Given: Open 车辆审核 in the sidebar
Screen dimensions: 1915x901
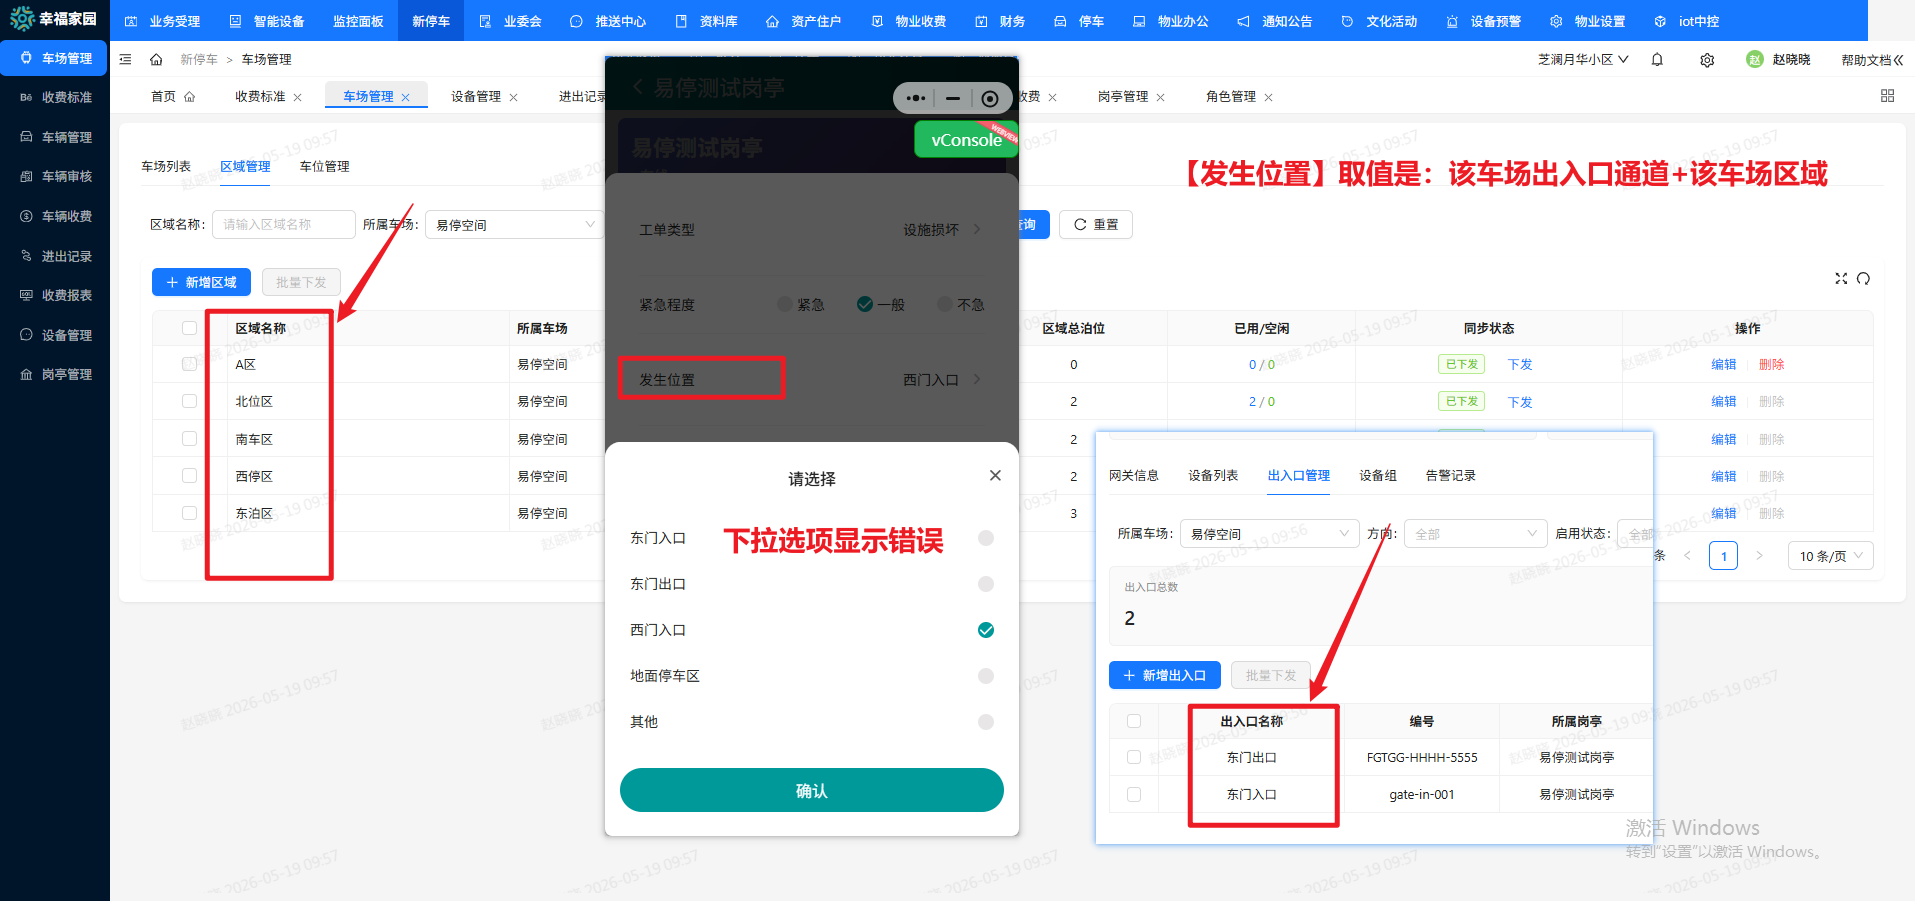Looking at the screenshot, I should pyautogui.click(x=56, y=176).
